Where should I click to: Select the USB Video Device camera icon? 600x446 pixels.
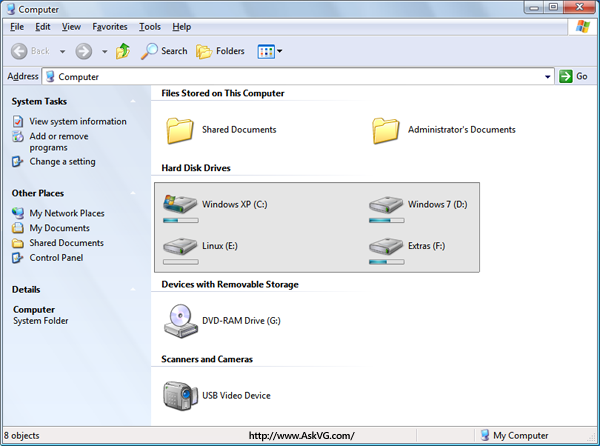coord(180,396)
